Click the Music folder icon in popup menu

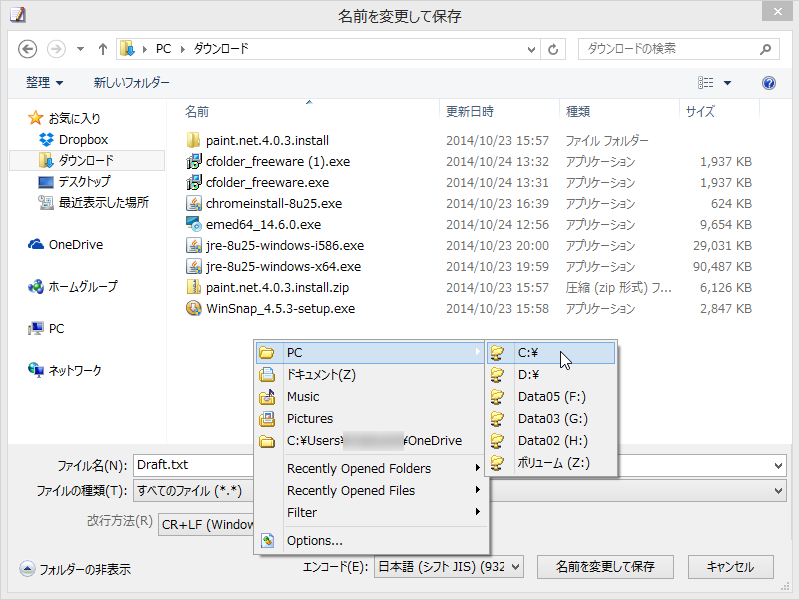267,396
